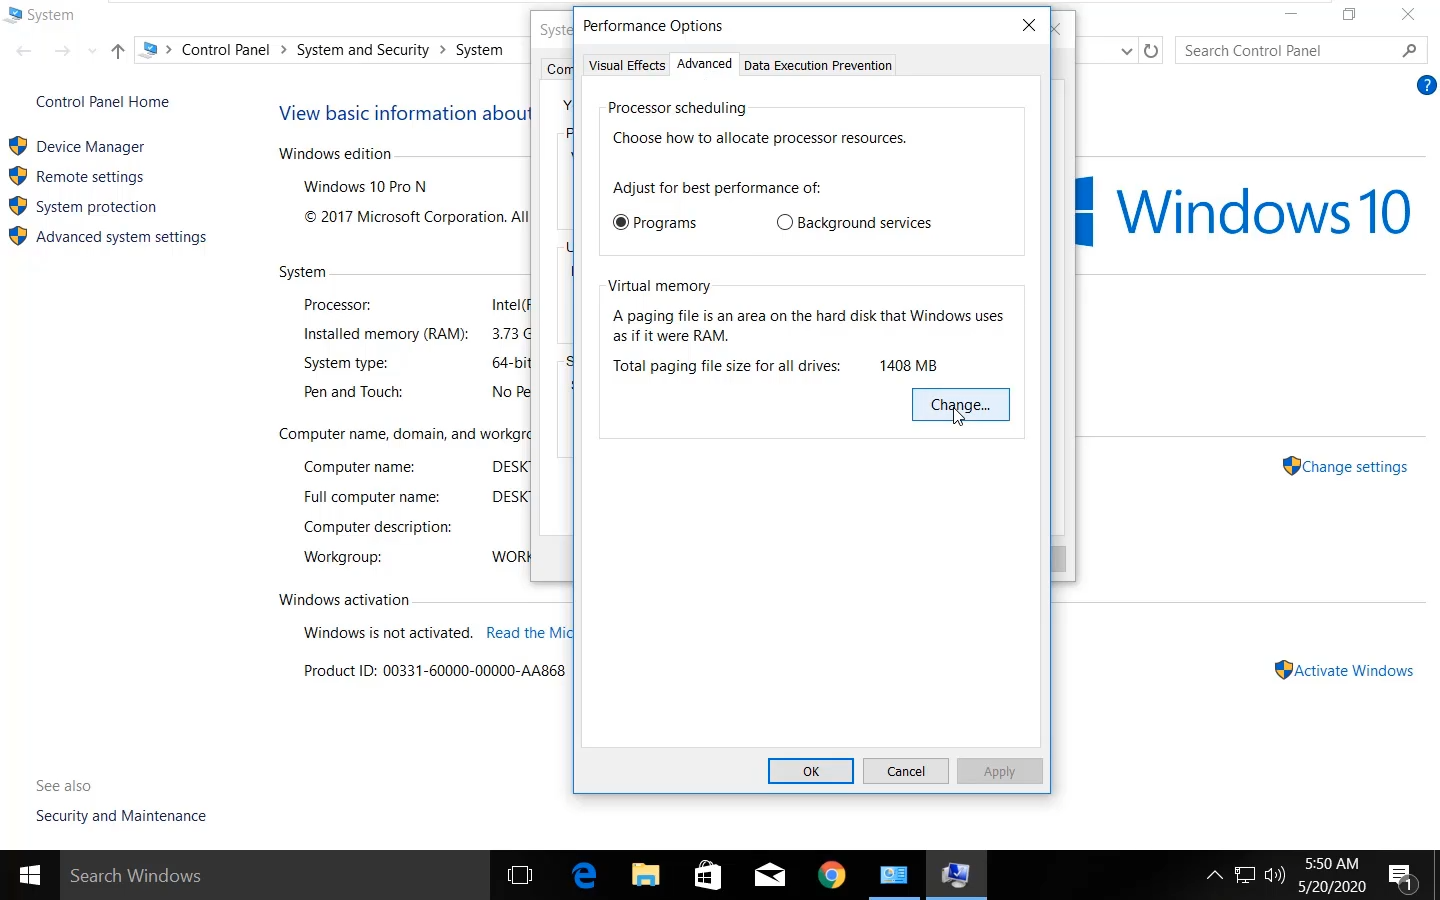Switch to the Data Execution Prevention tab
The image size is (1440, 900).
tap(818, 66)
